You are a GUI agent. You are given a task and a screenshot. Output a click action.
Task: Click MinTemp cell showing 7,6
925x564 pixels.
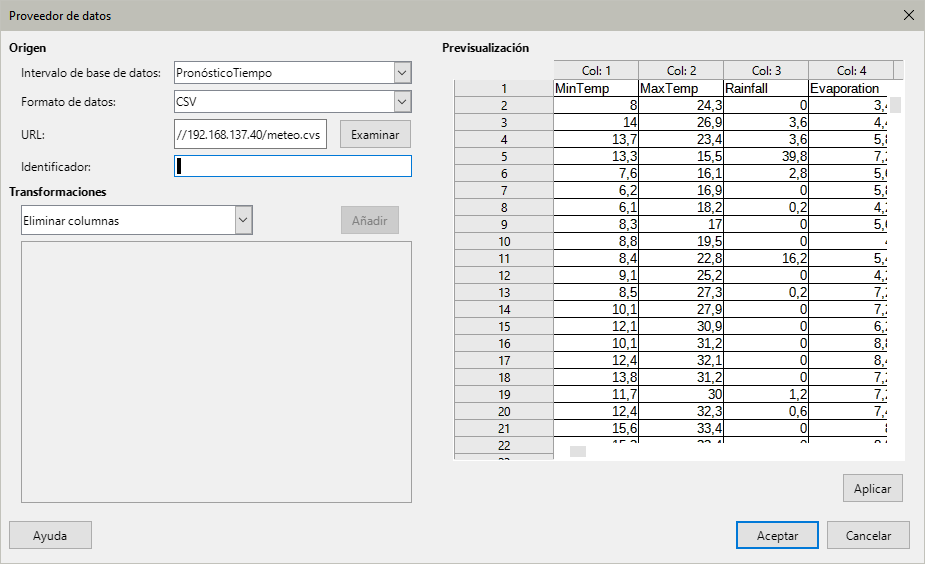click(x=596, y=173)
